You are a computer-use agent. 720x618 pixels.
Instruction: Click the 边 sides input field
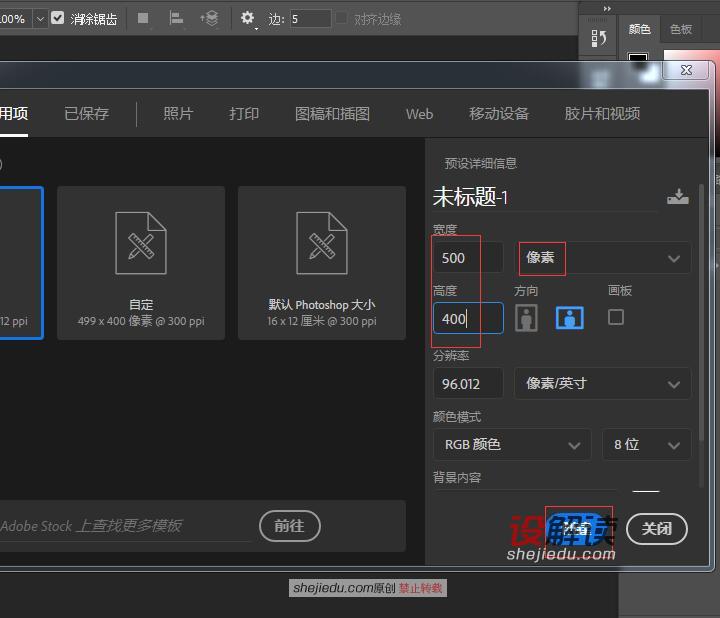[x=310, y=19]
